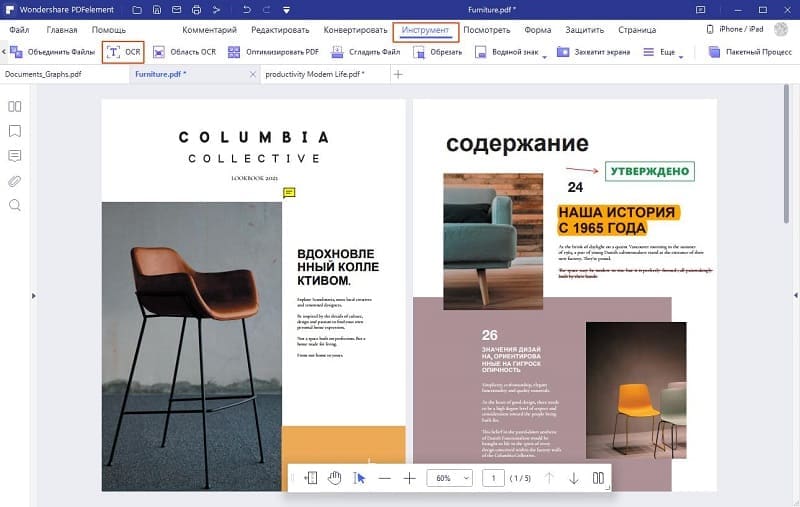
Task: Send PDF by email envelope icon
Action: [177, 10]
